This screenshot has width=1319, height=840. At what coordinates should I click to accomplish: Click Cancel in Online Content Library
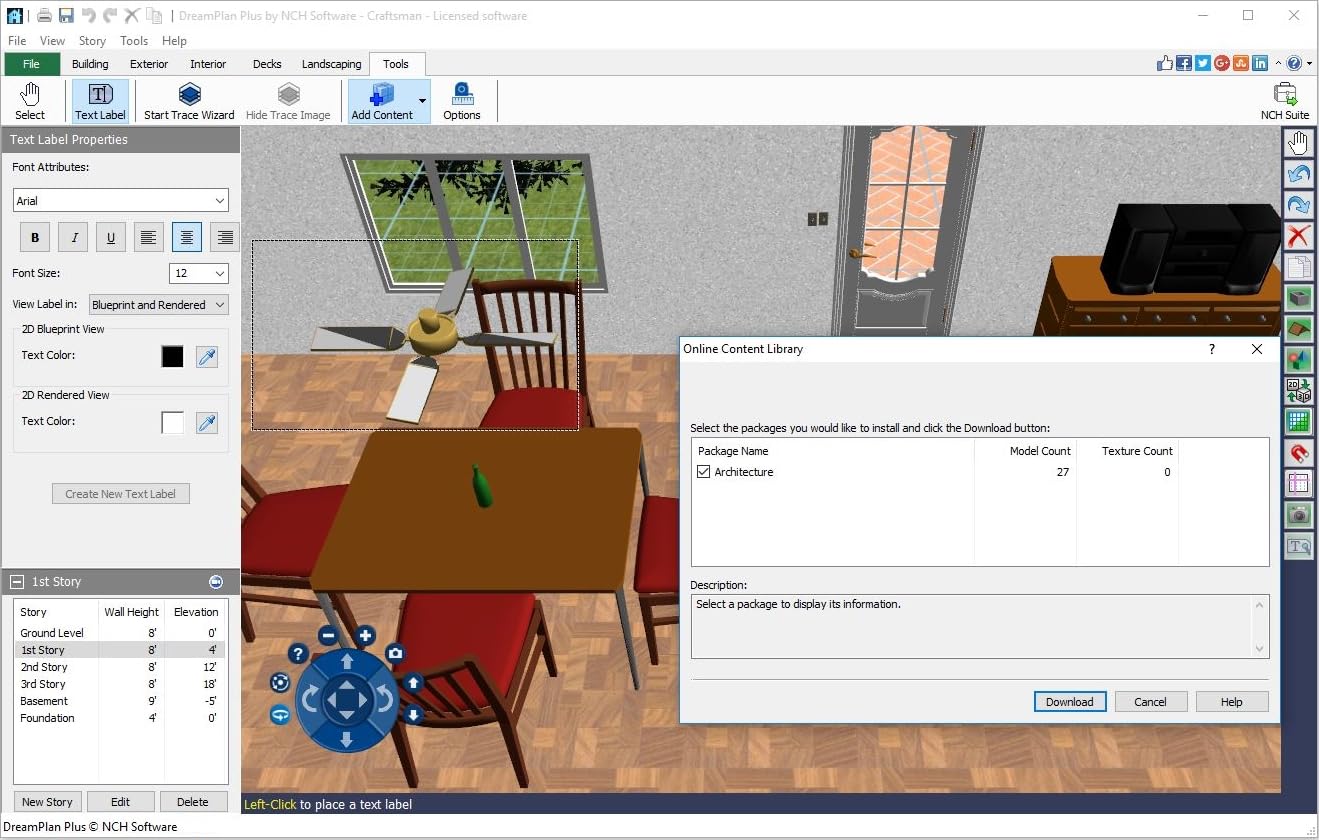point(1151,702)
